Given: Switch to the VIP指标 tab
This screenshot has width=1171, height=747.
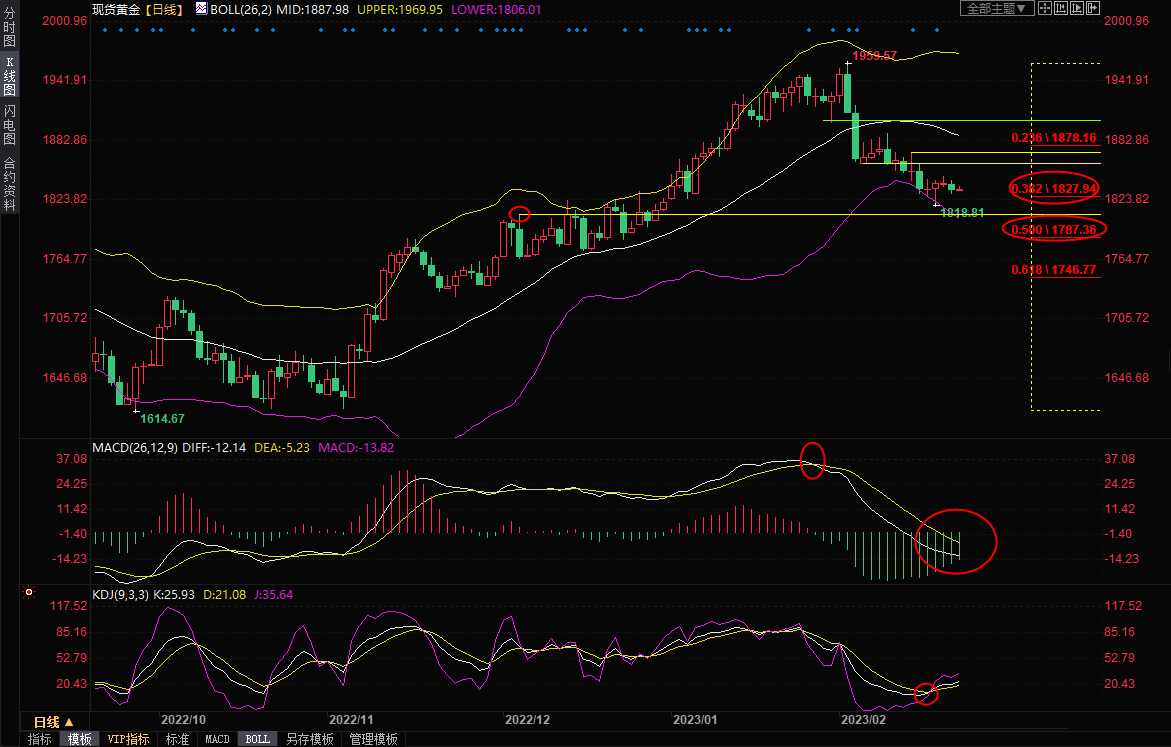Looking at the screenshot, I should (128, 739).
